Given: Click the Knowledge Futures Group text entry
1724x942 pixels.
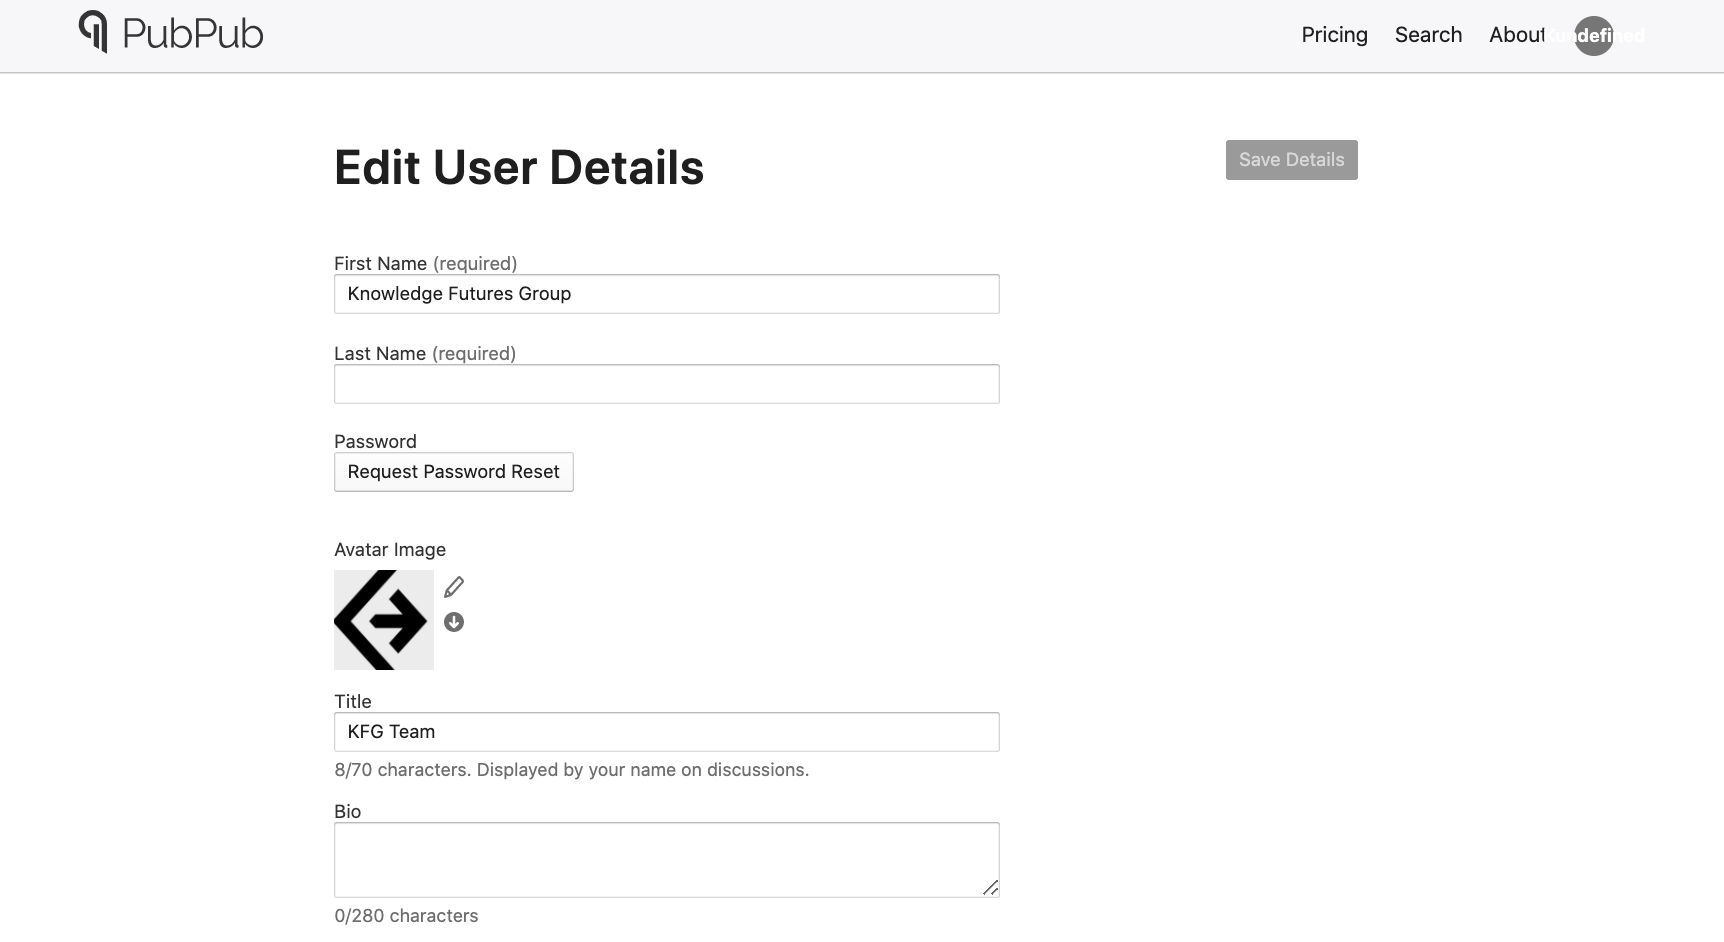Looking at the screenshot, I should 459,293.
